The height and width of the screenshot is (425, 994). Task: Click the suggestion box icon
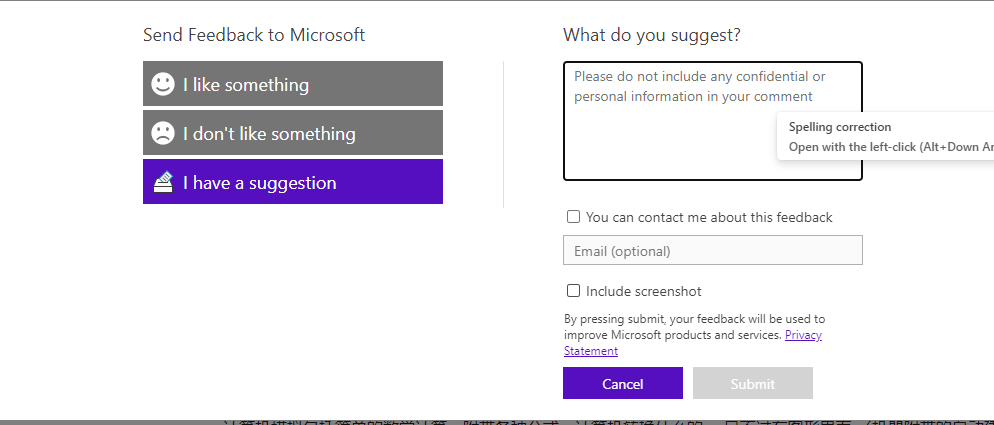tap(163, 182)
